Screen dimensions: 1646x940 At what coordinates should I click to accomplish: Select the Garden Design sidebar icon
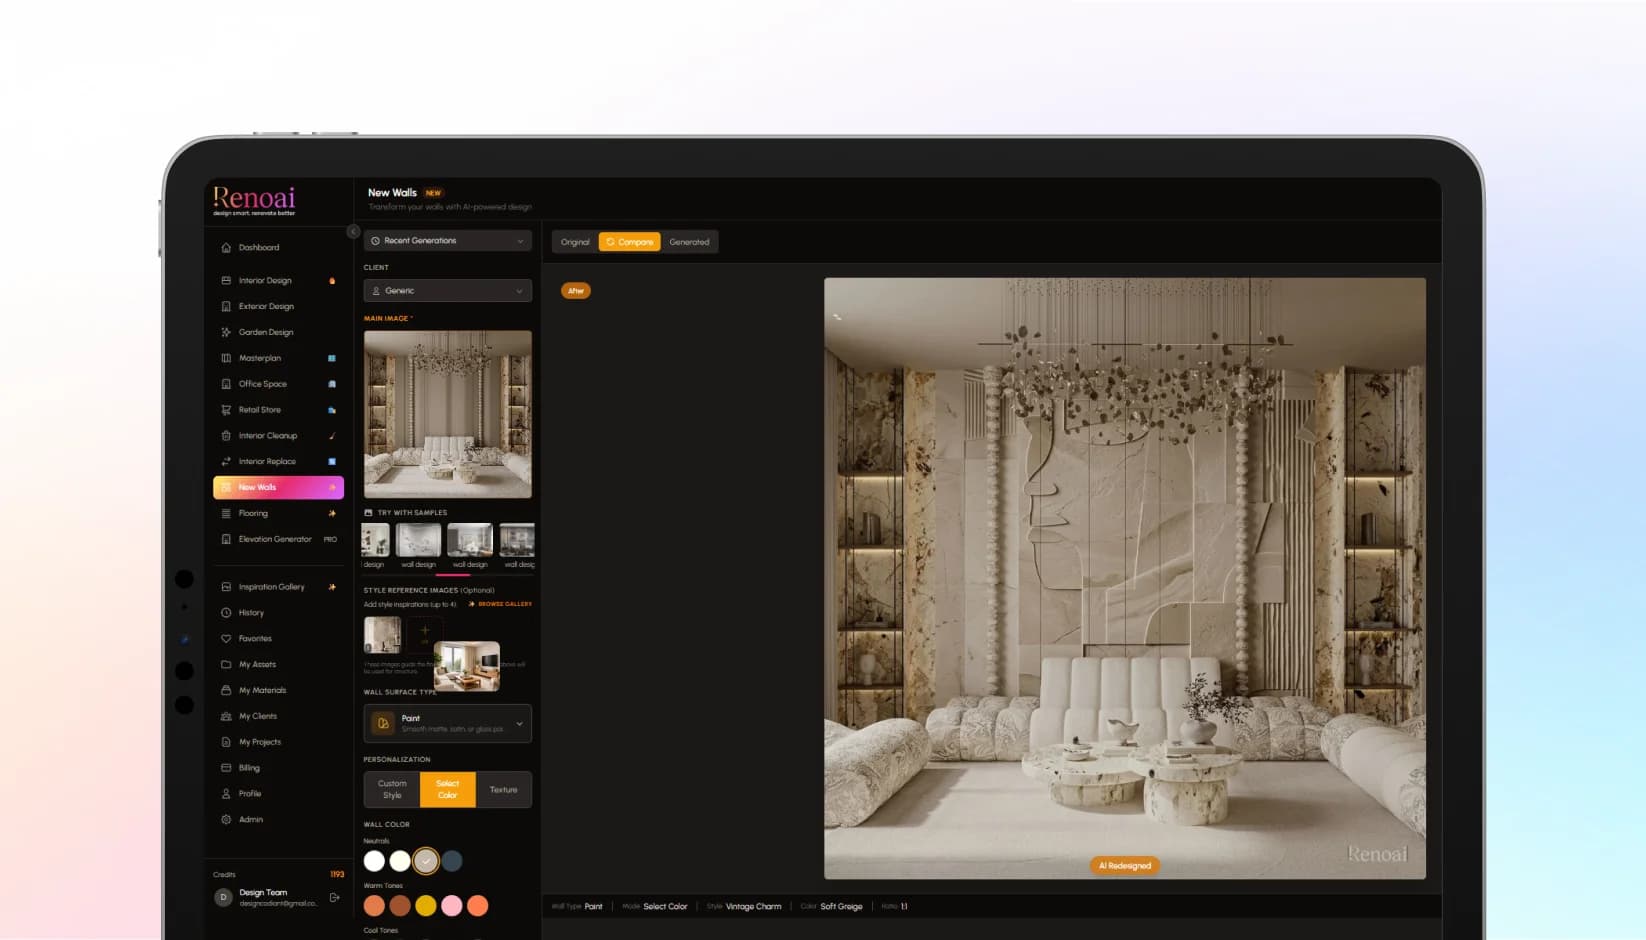(x=226, y=332)
